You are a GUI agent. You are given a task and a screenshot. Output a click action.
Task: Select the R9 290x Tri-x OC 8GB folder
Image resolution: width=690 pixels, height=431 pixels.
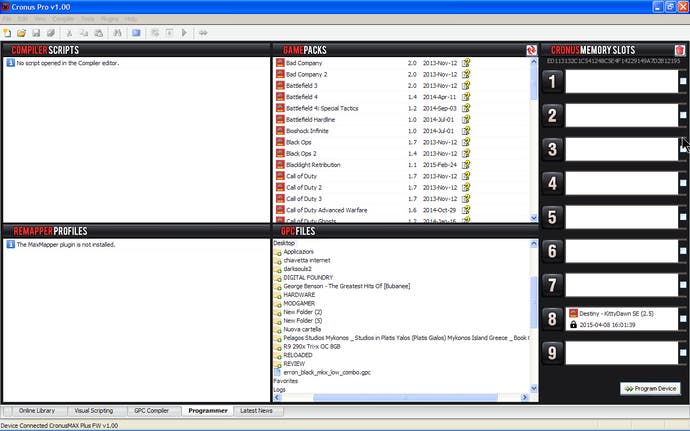(x=312, y=346)
